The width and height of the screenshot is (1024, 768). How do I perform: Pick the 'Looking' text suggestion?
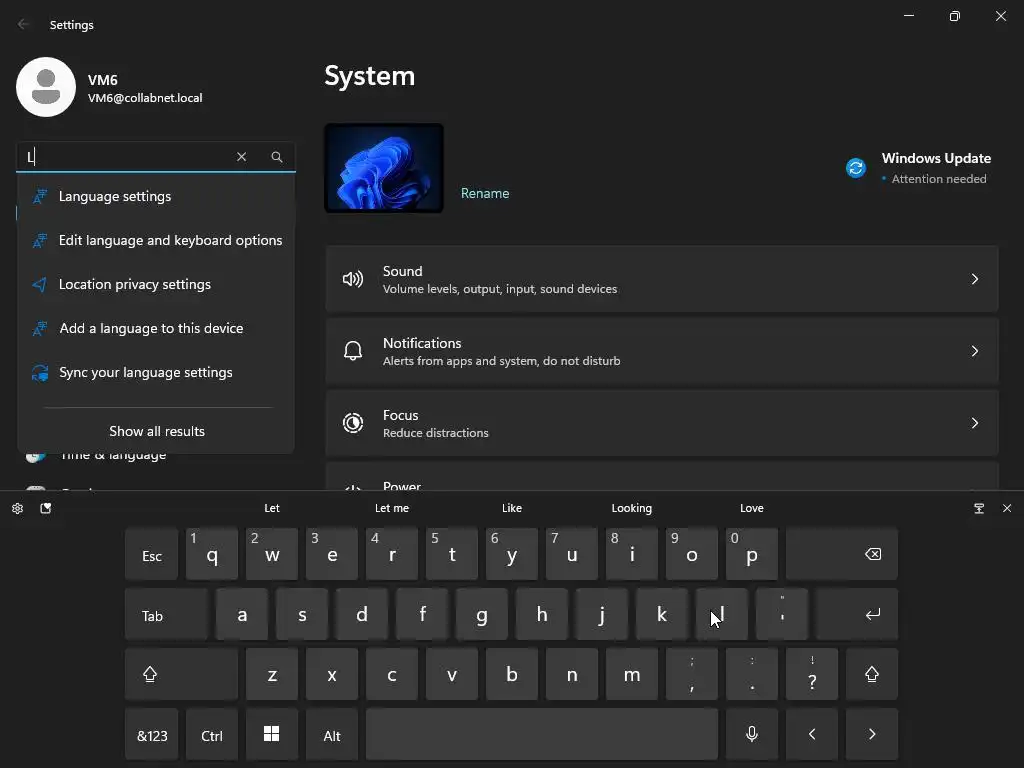pyautogui.click(x=632, y=508)
